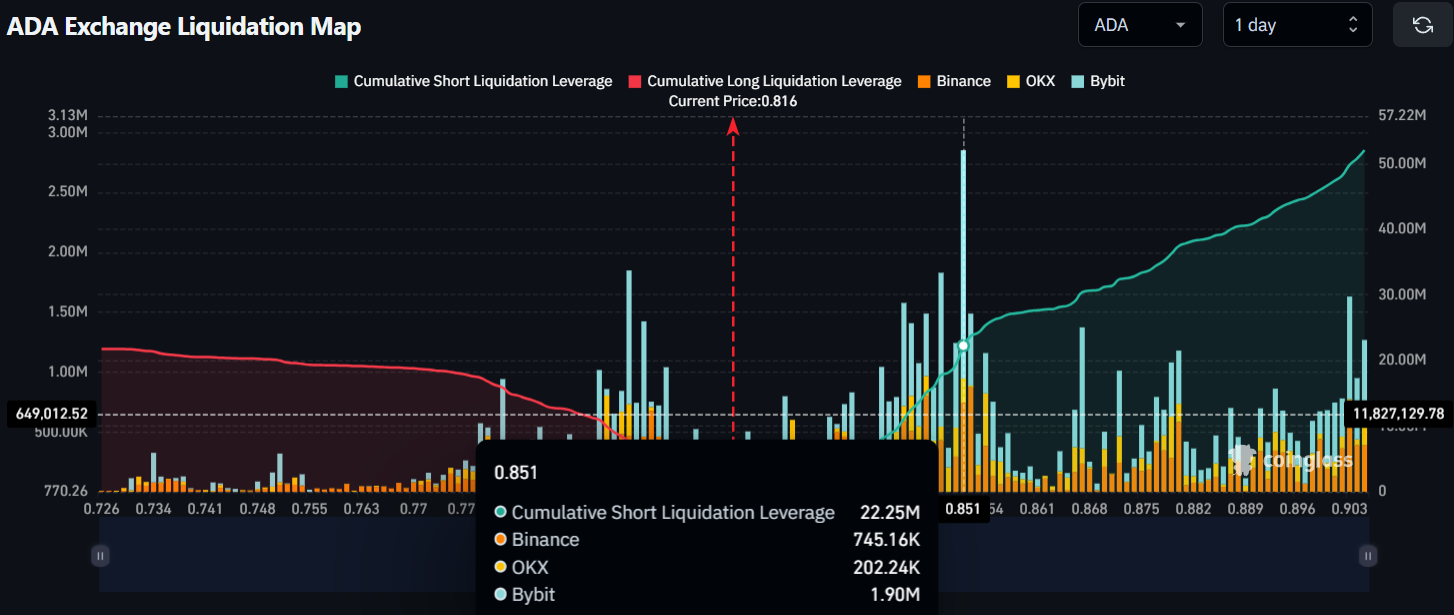Click the 30.00M right axis value
1454x615 pixels.
[1401, 294]
